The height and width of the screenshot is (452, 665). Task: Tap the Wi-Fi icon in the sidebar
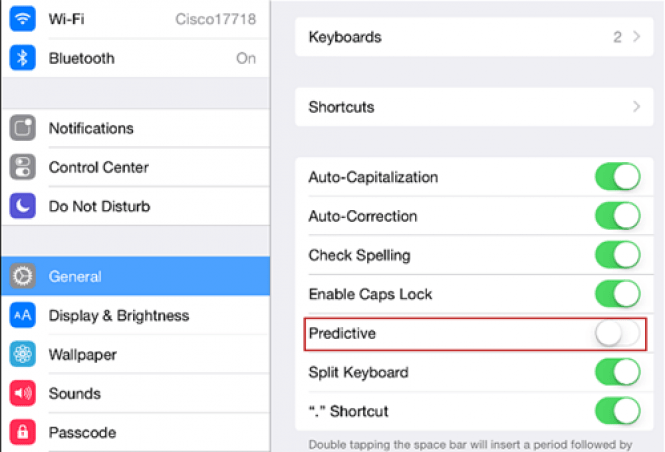click(x=22, y=19)
